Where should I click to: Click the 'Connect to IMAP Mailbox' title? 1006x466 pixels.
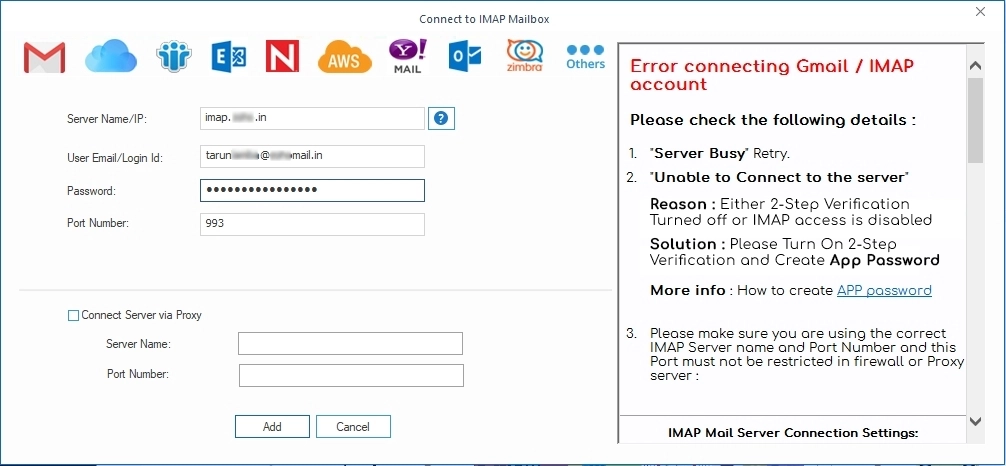tap(484, 19)
